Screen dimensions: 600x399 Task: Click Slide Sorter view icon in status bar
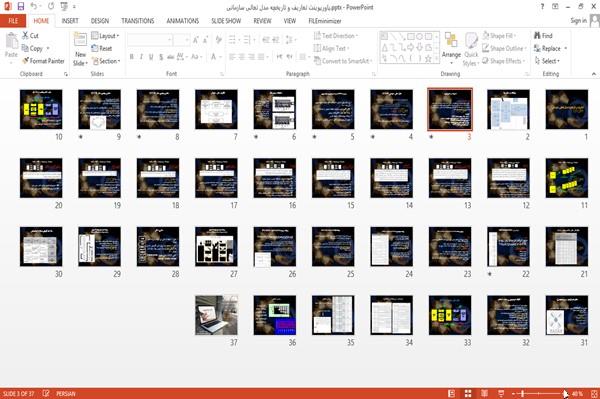tap(468, 393)
